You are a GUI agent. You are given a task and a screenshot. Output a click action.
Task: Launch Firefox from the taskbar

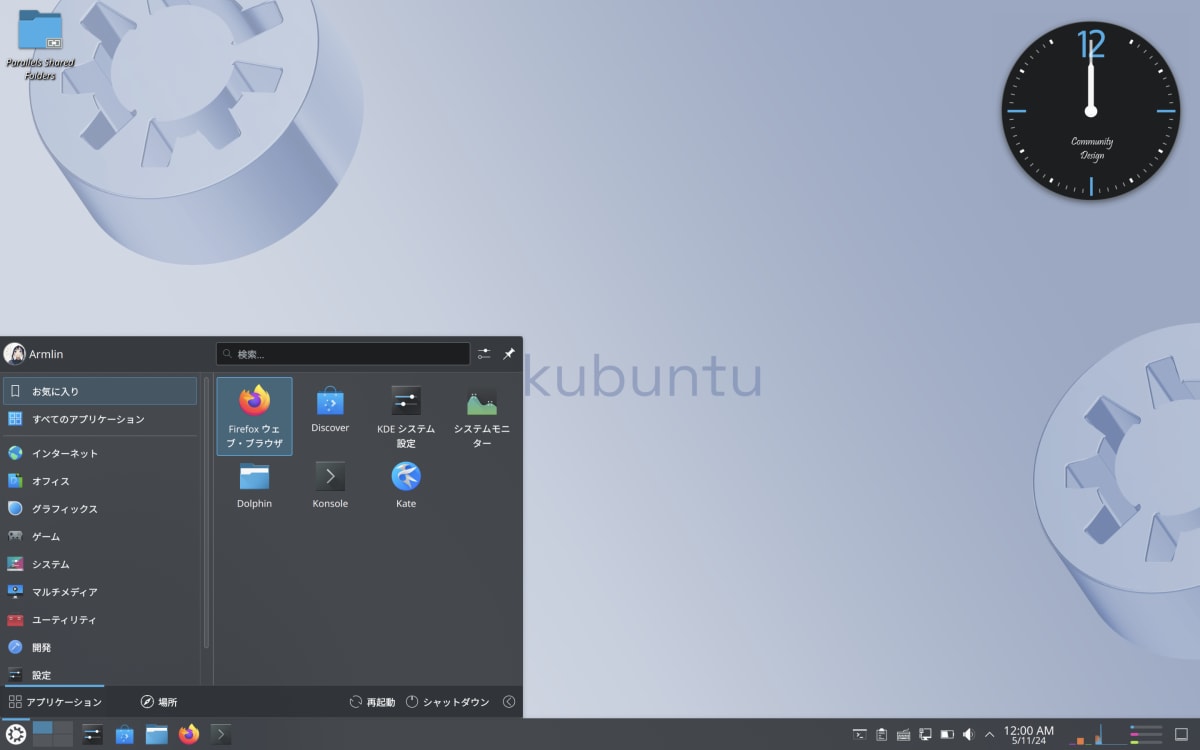pyautogui.click(x=189, y=735)
